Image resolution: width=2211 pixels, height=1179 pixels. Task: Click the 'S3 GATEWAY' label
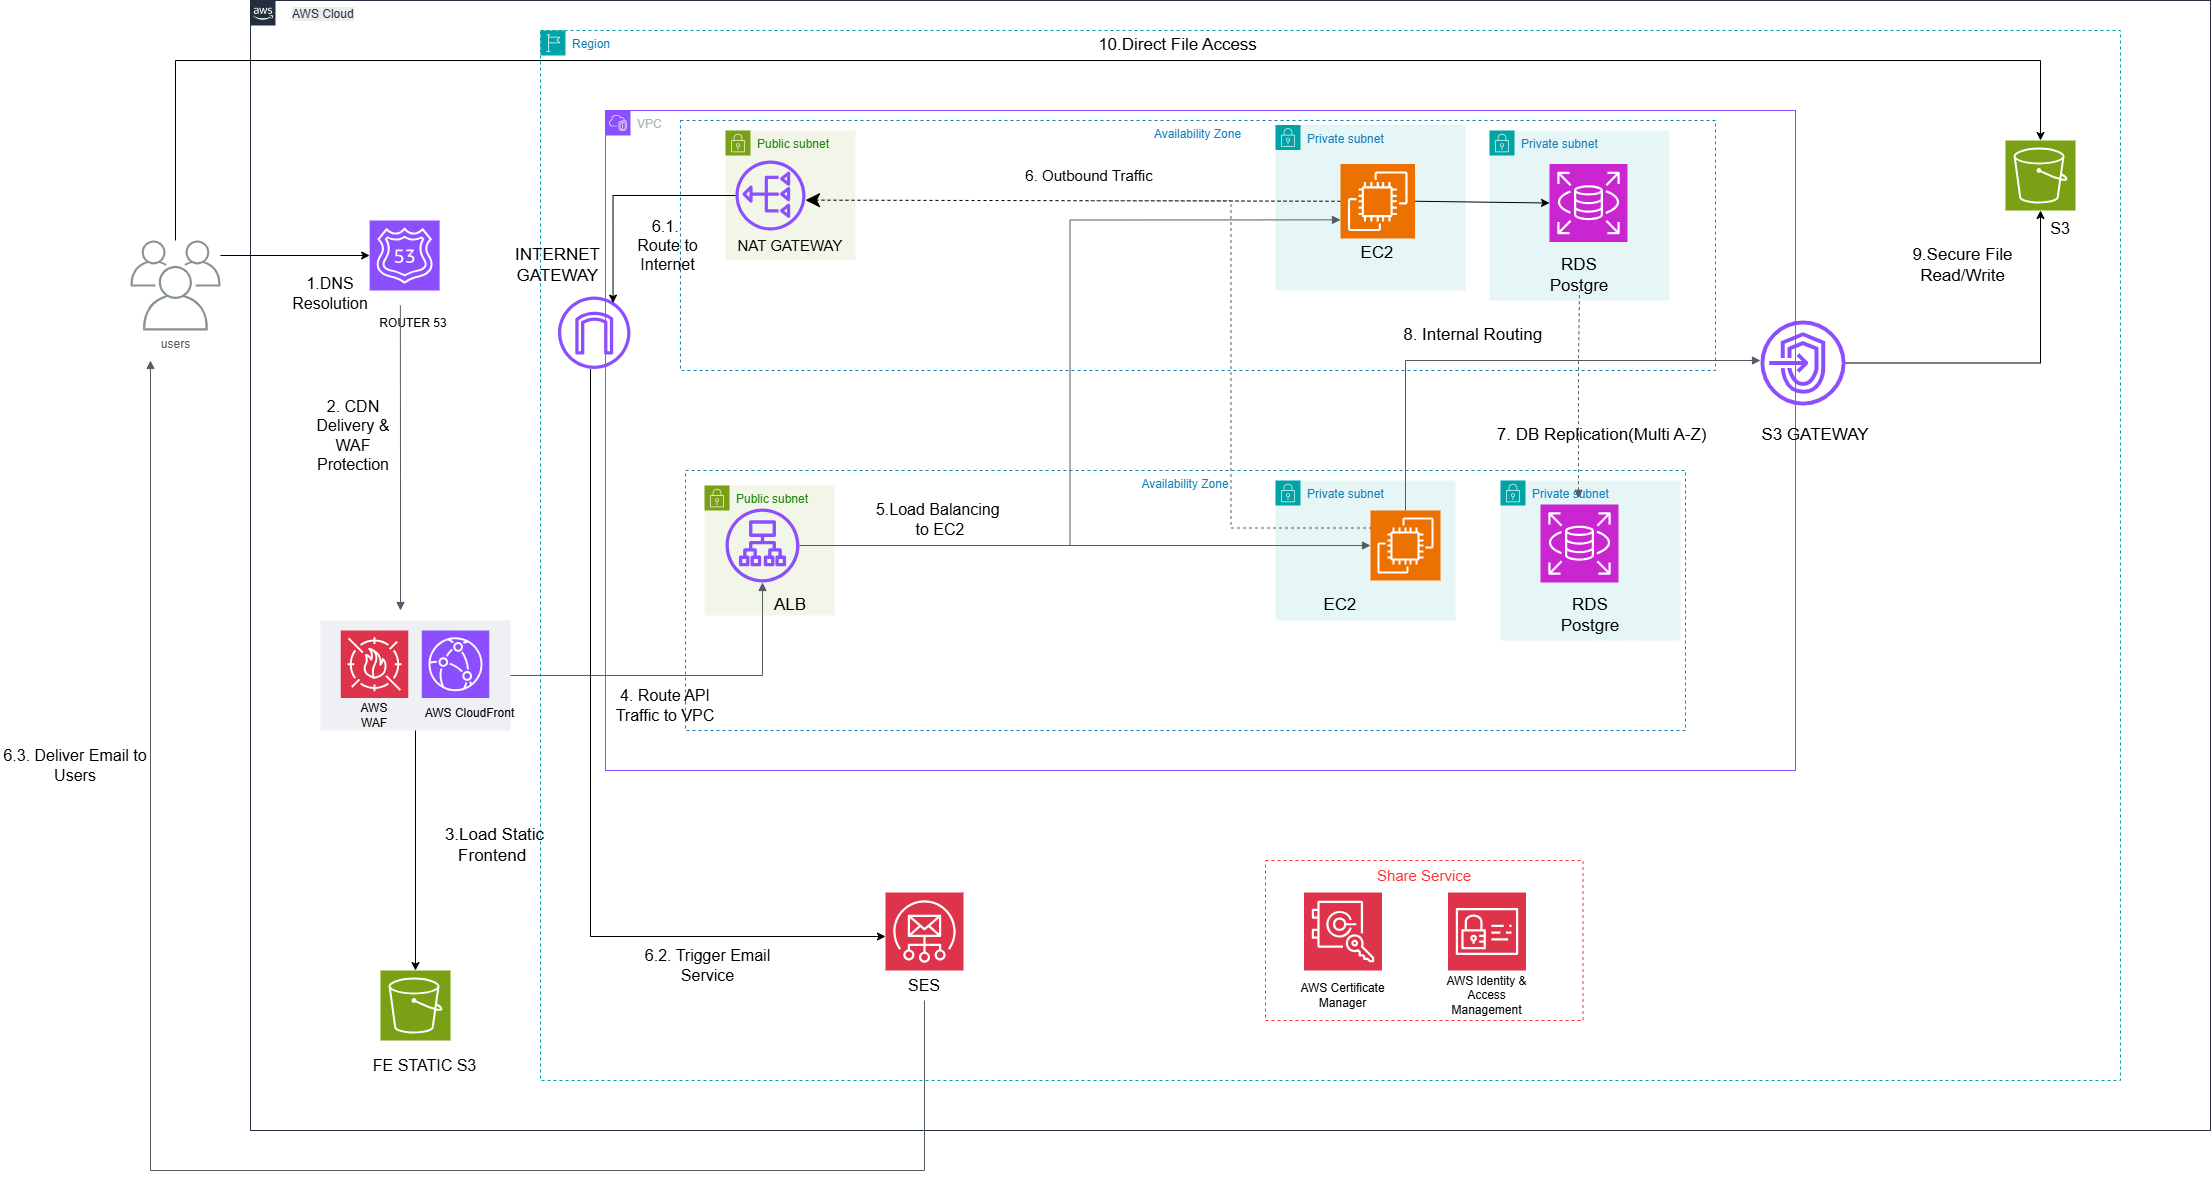point(1814,434)
